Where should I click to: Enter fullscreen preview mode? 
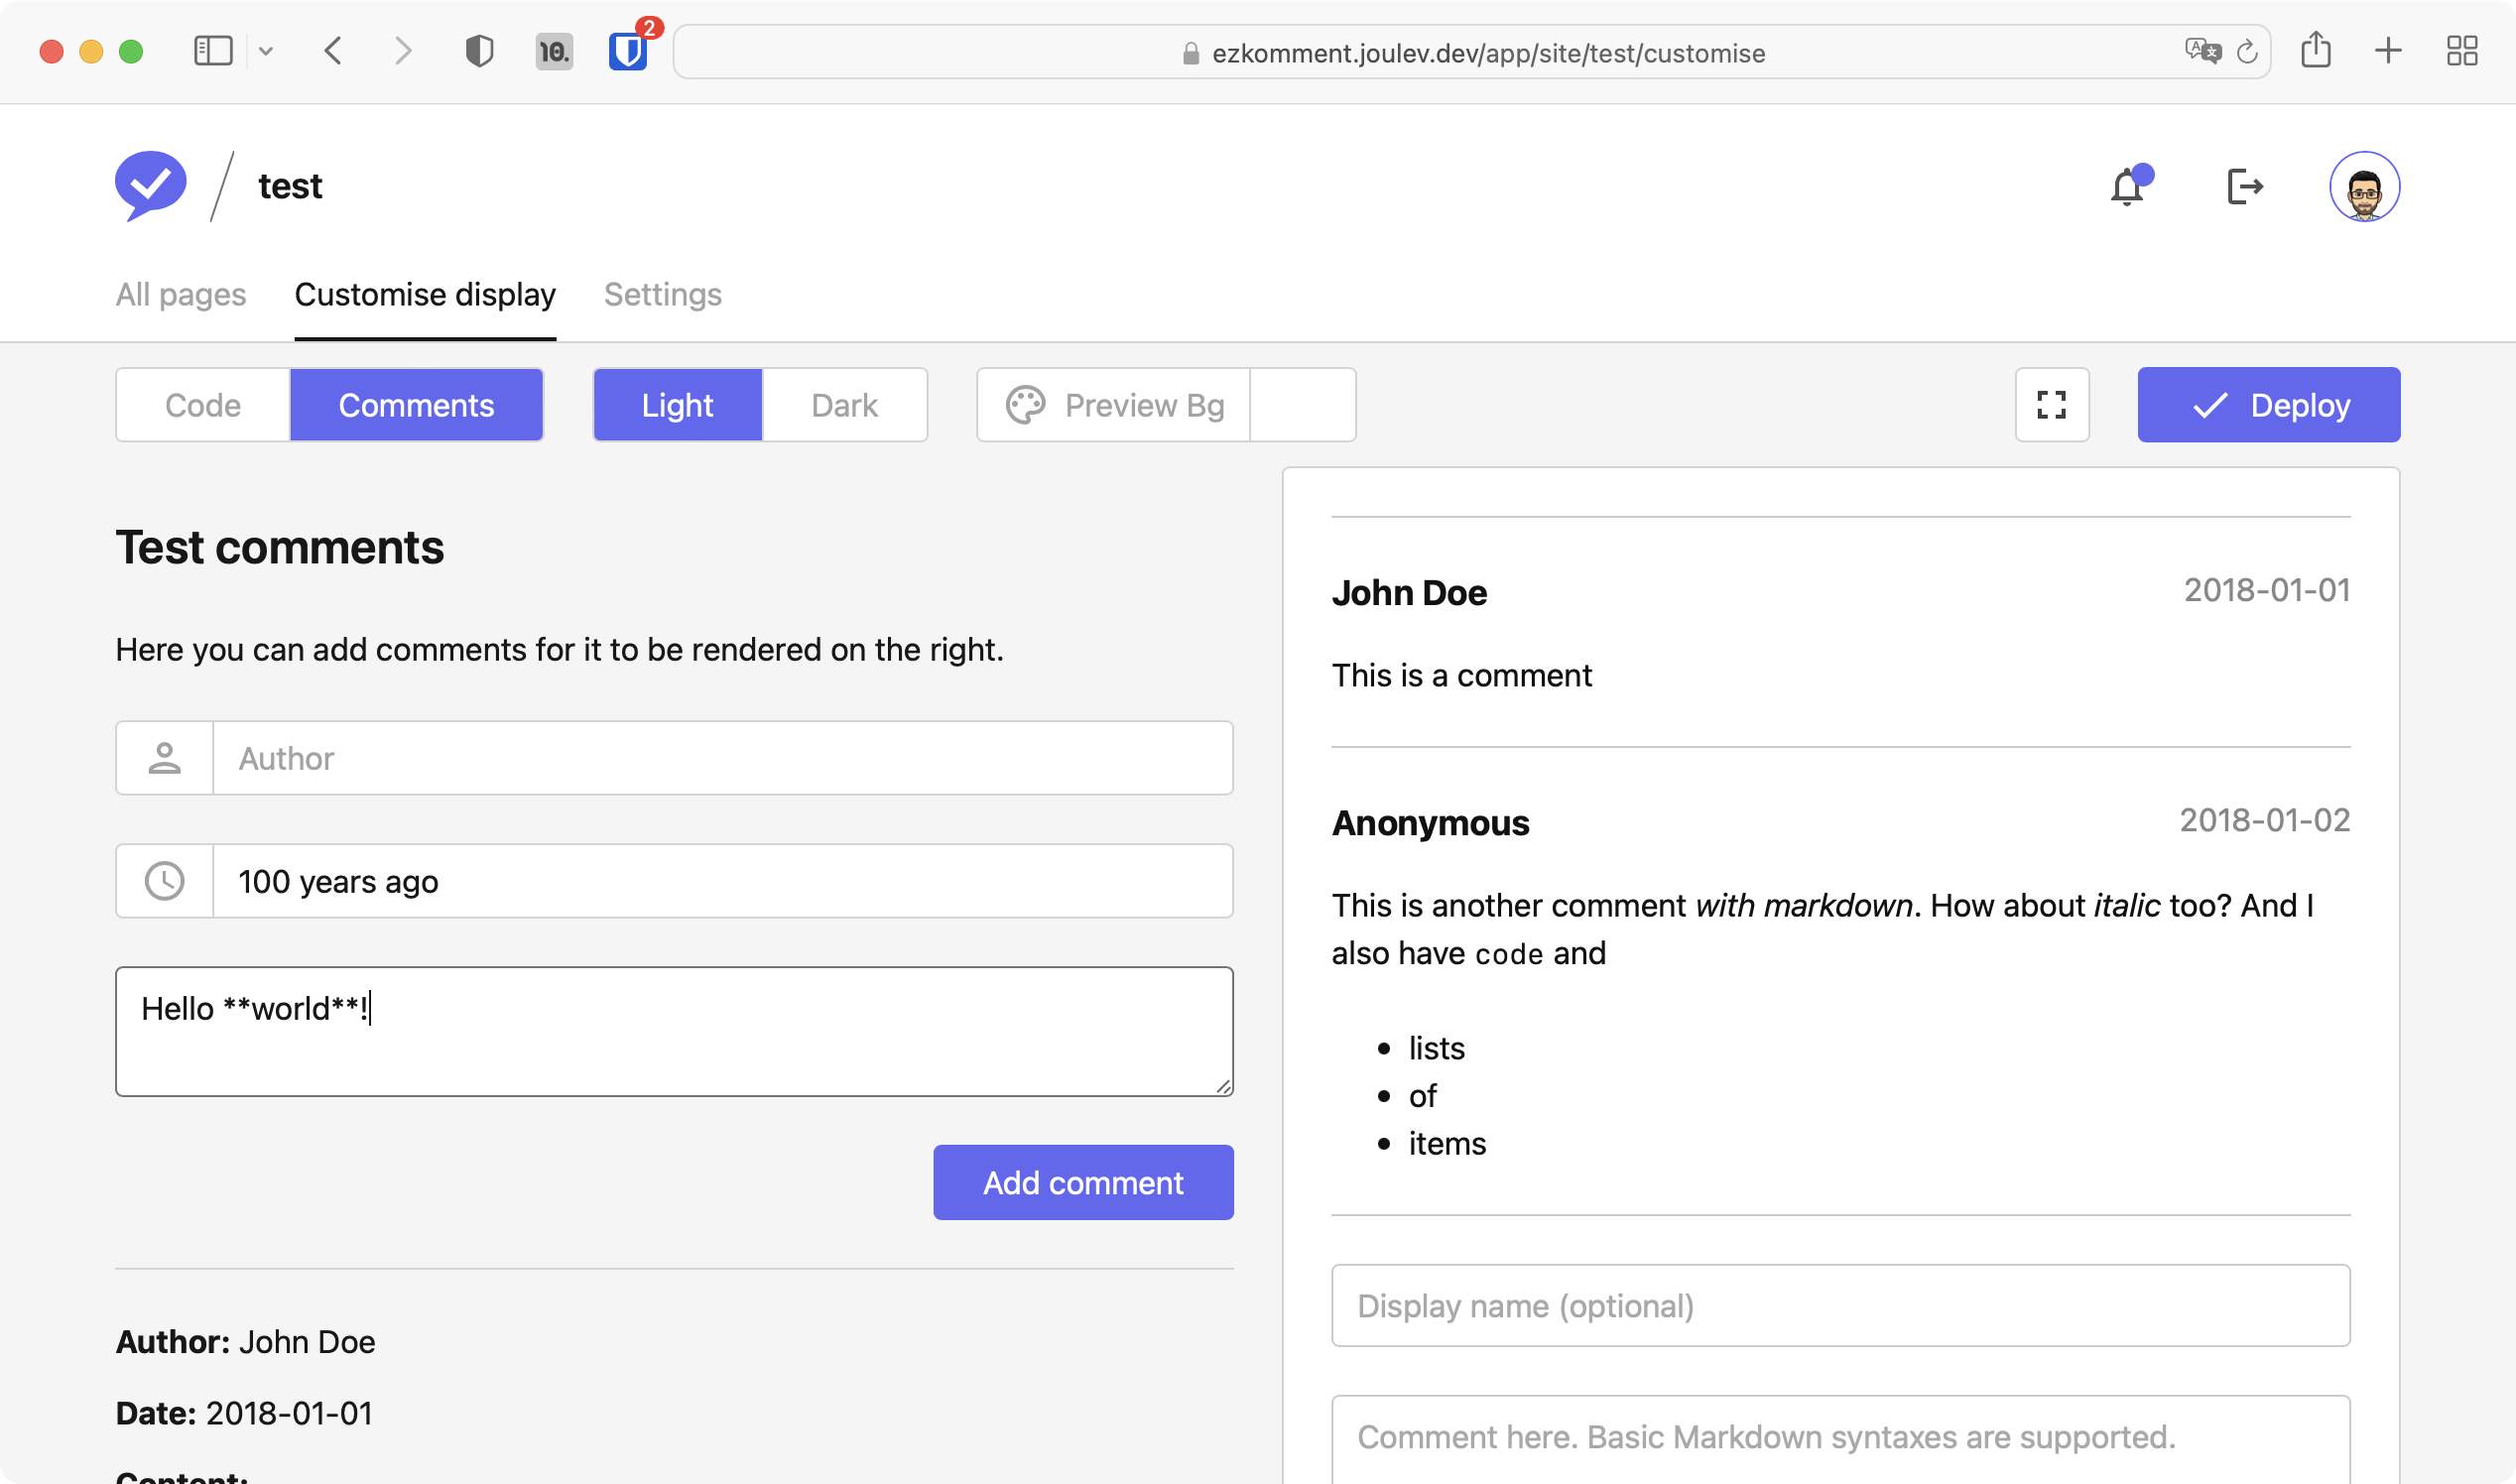pyautogui.click(x=2051, y=404)
